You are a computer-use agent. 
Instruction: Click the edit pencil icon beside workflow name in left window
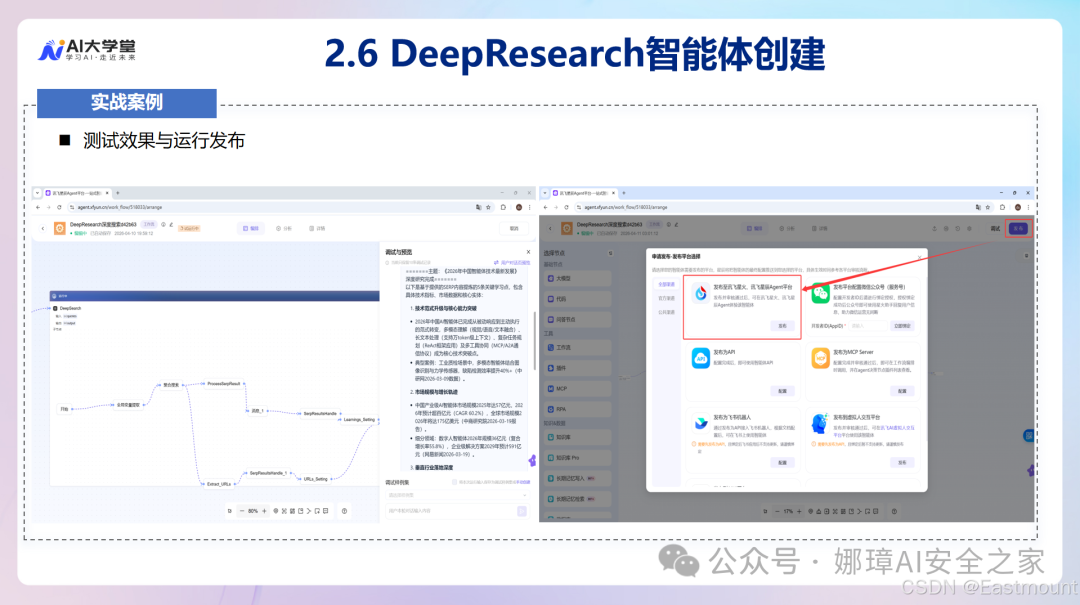coord(171,225)
